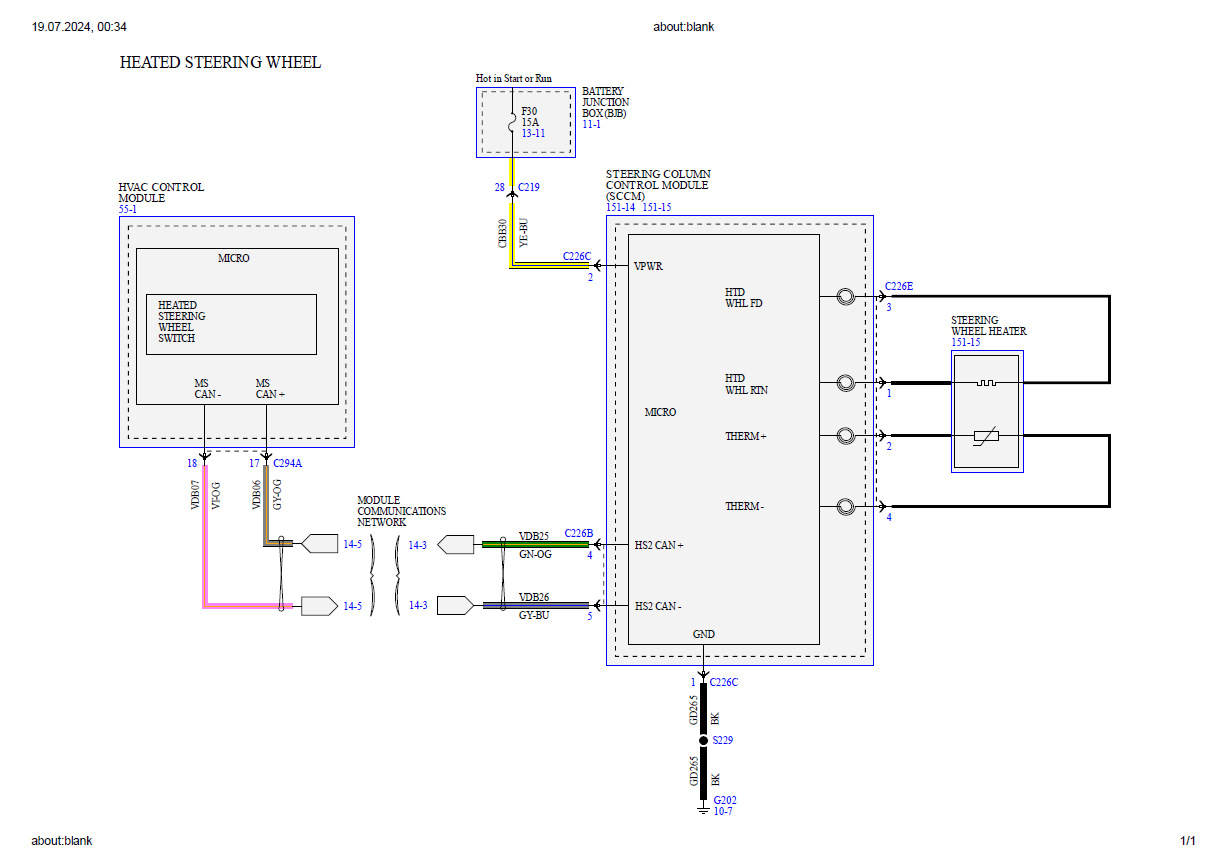Click the C226E connector label

(x=899, y=286)
